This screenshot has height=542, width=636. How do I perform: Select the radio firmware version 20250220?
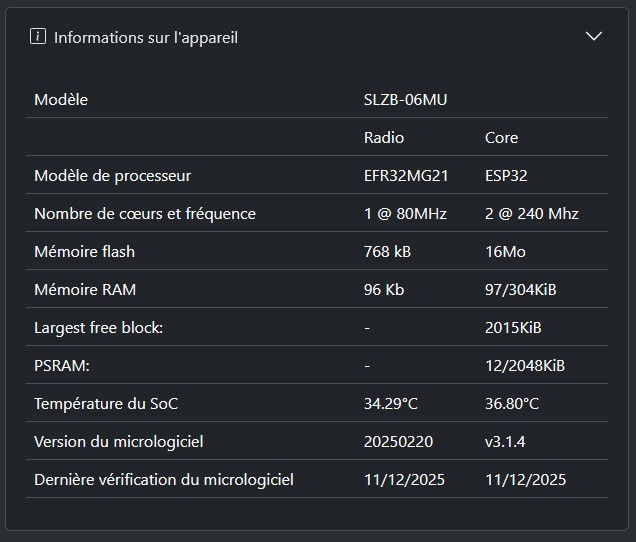[398, 442]
